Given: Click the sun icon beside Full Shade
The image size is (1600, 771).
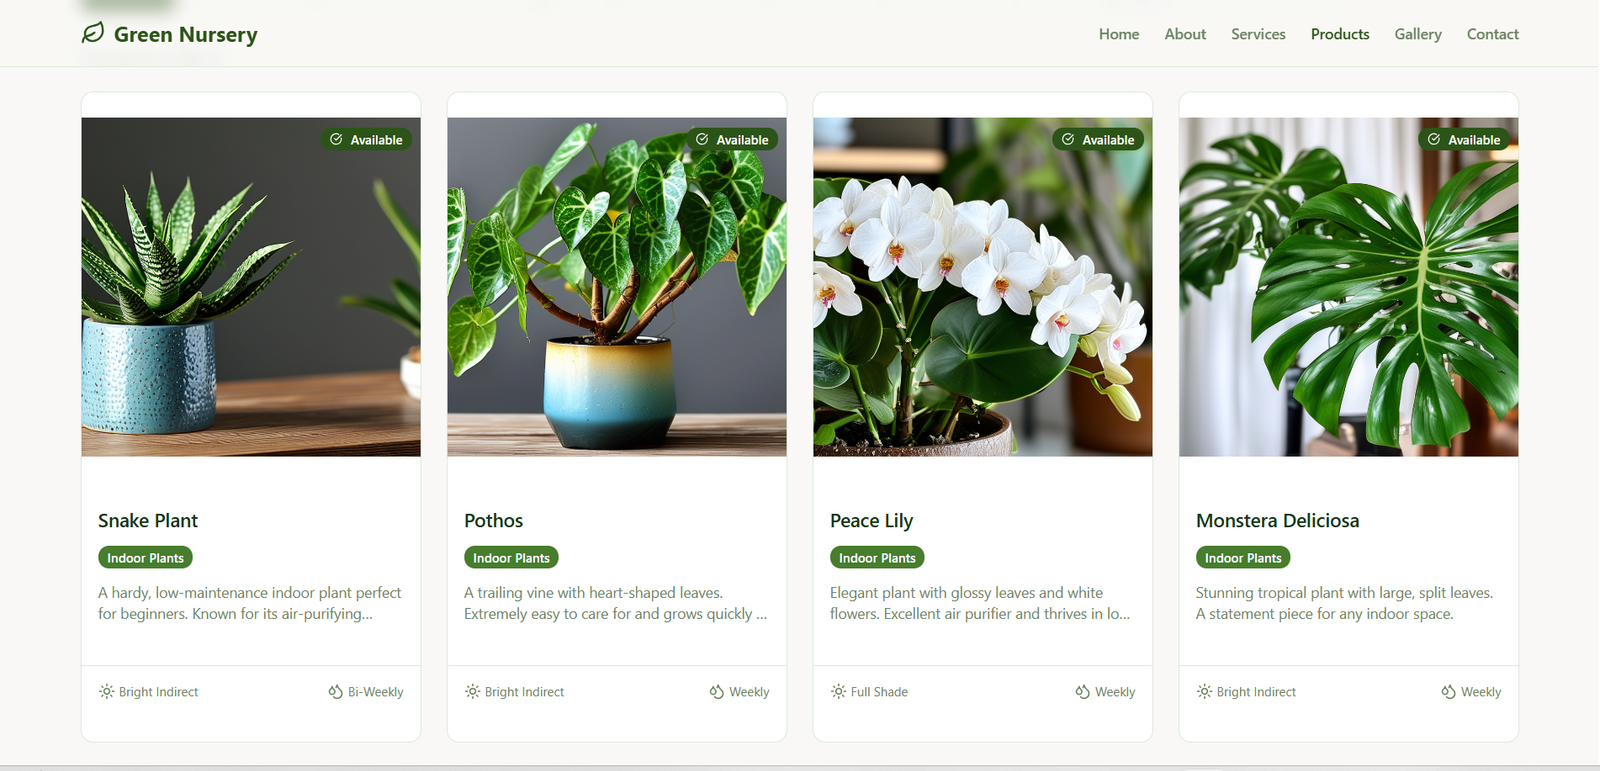Looking at the screenshot, I should (x=838, y=691).
